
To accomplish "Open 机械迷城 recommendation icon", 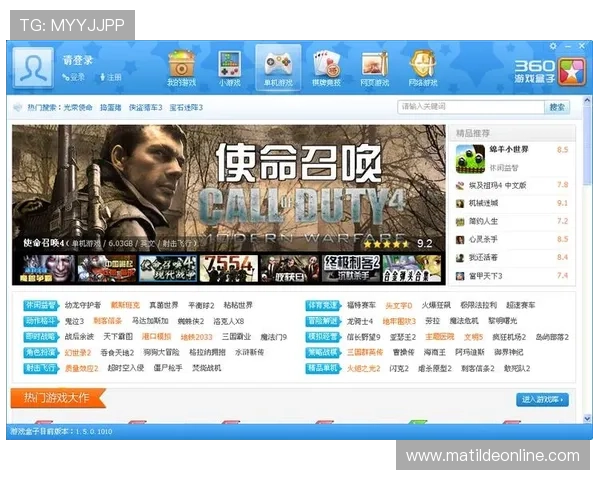I will pos(460,204).
